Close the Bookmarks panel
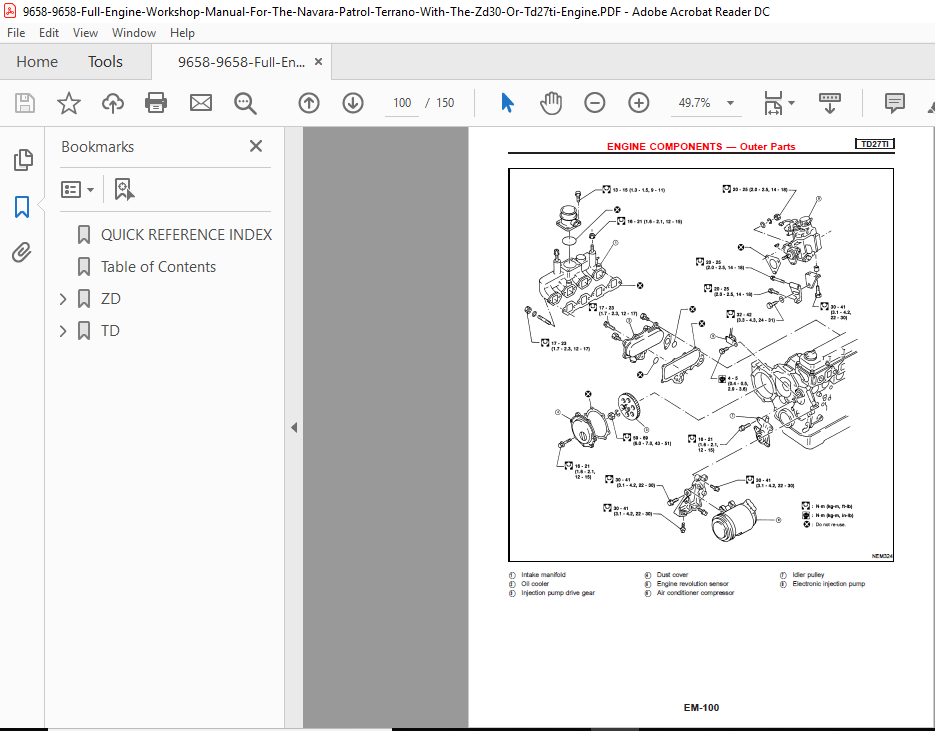This screenshot has height=731, width=935. (256, 146)
